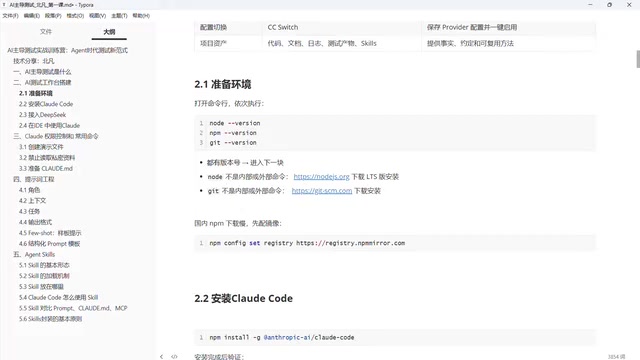Image resolution: width=640 pixels, height=360 pixels.
Task: Open the 编辑(E) menu
Action: (31, 16)
